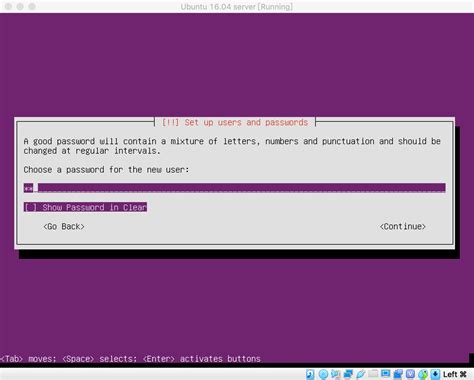Click the USB devices status icon
Viewport: 474px width, 380px height.
pos(361,374)
